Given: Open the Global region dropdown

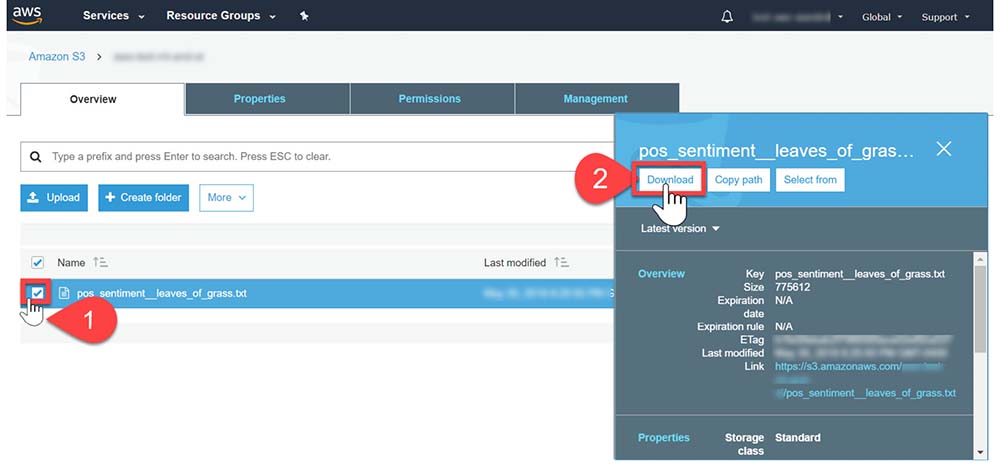Looking at the screenshot, I should (882, 17).
